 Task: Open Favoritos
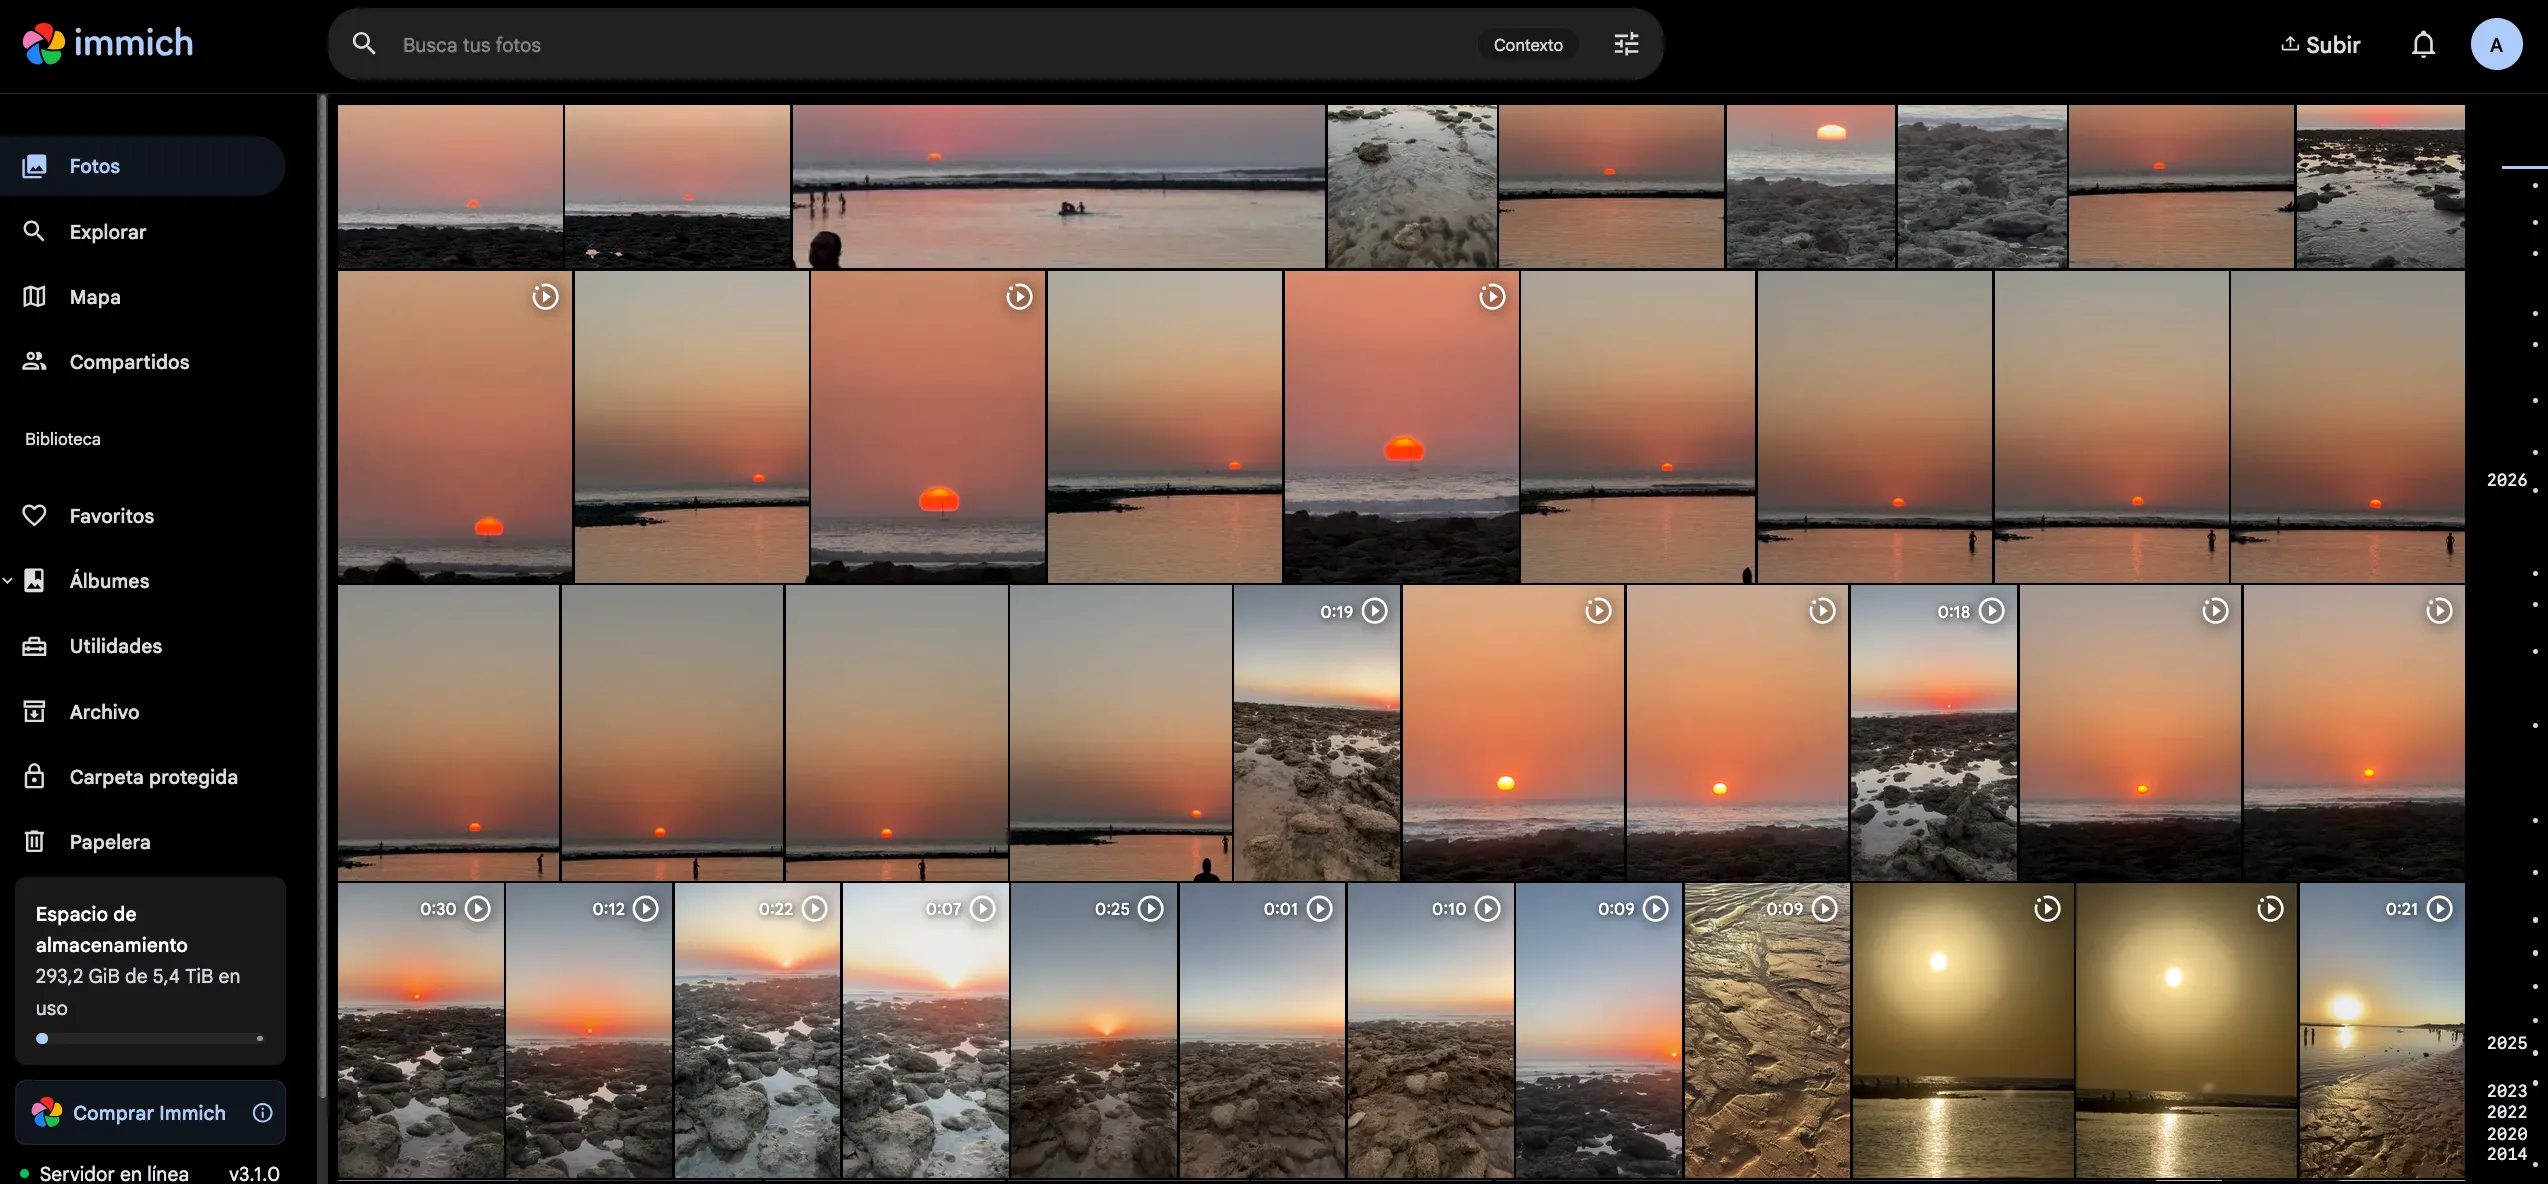143,515
